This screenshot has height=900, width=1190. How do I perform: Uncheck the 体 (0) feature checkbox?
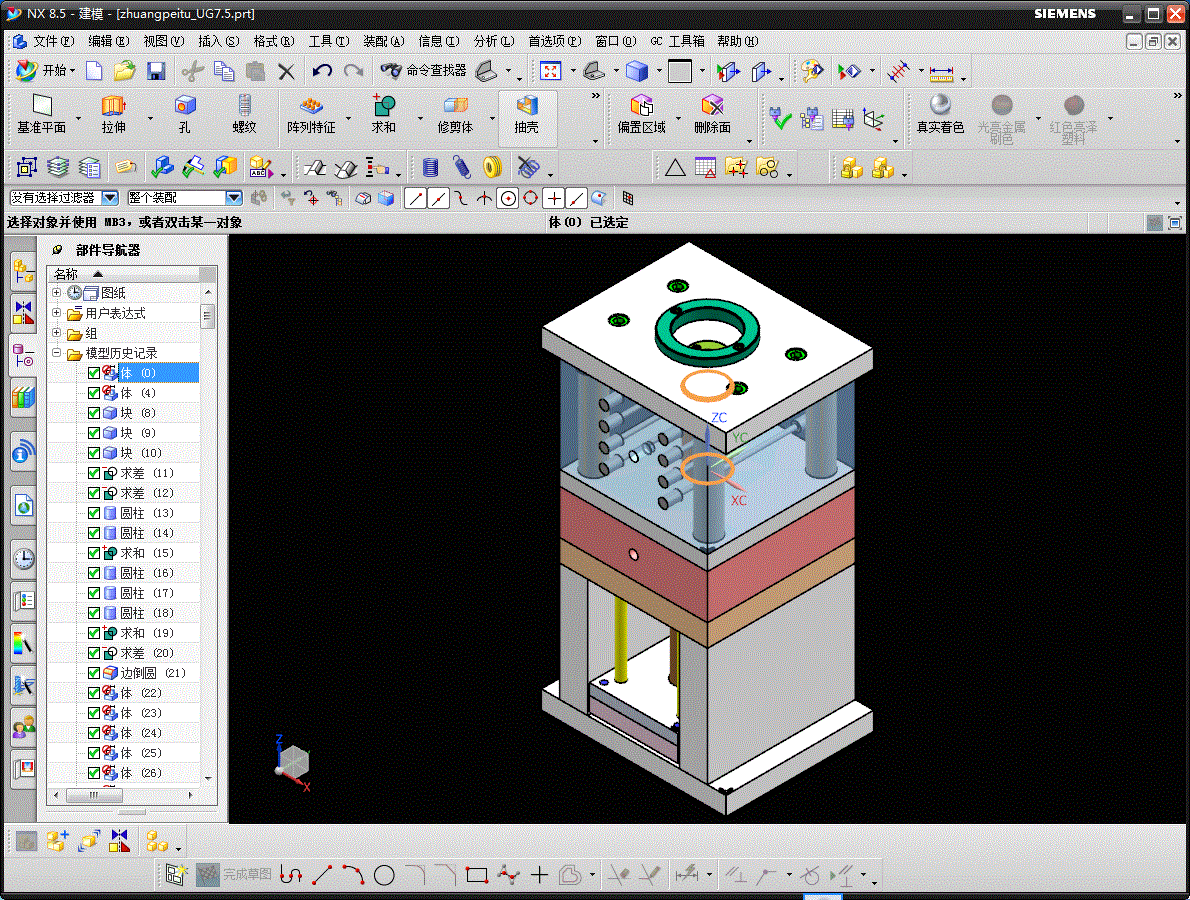click(93, 373)
